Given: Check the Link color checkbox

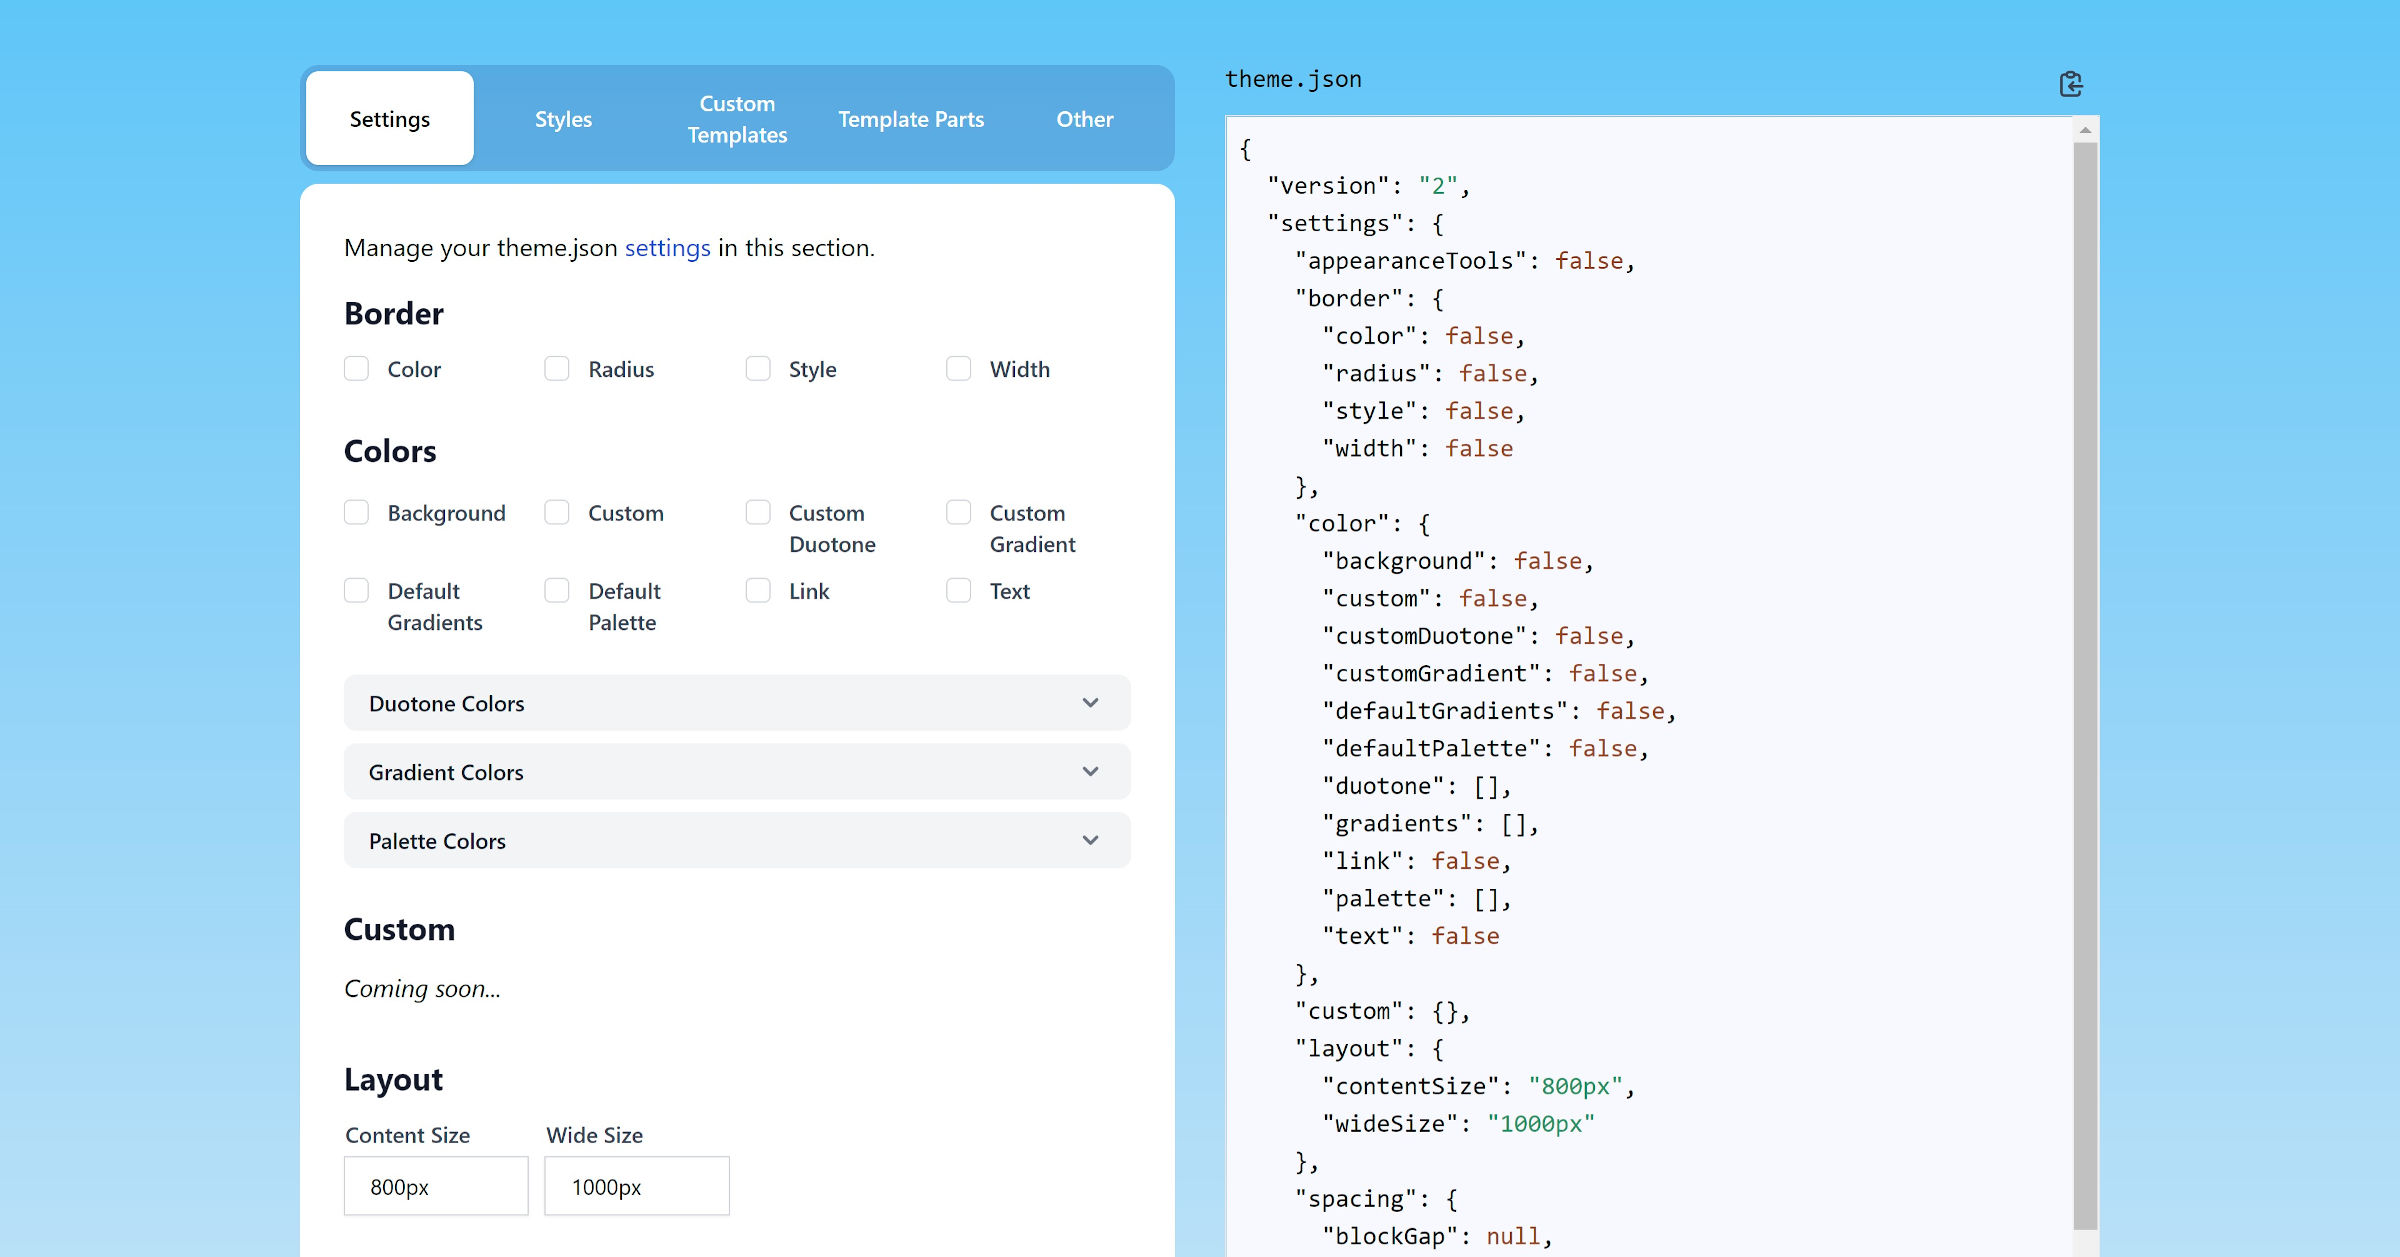Looking at the screenshot, I should pyautogui.click(x=757, y=590).
